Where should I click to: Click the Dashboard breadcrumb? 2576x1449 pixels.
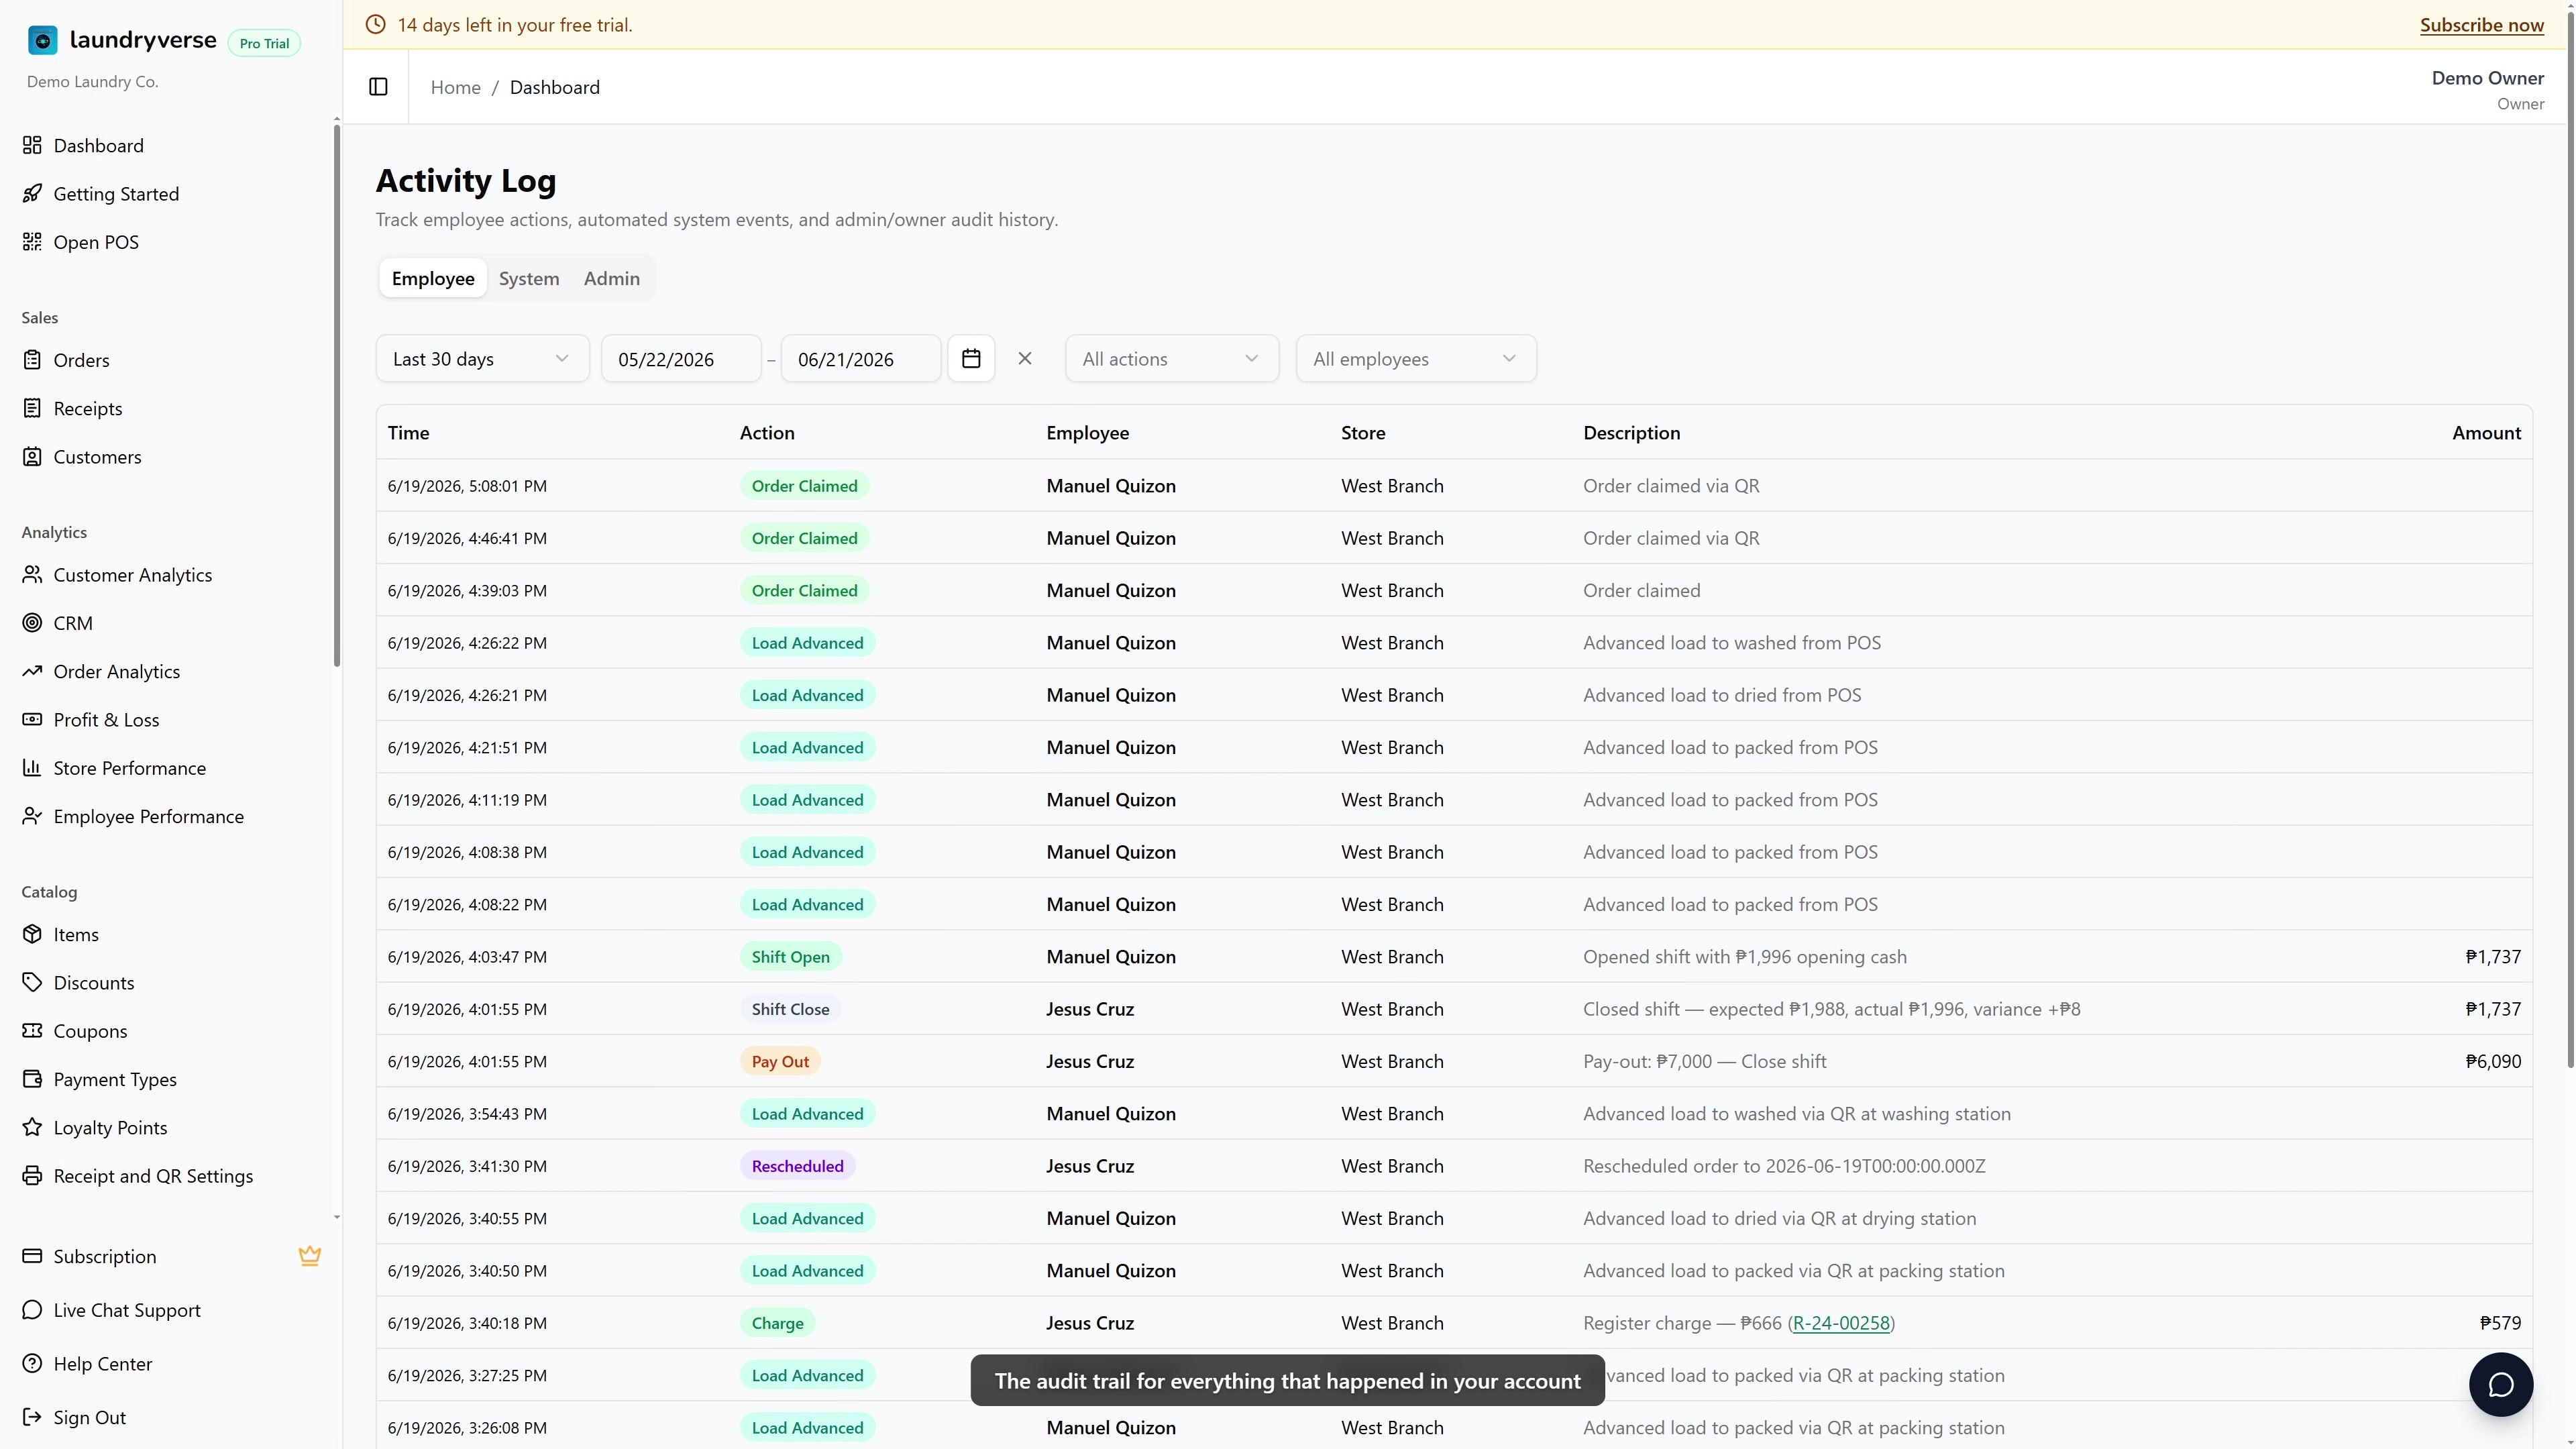coord(555,87)
